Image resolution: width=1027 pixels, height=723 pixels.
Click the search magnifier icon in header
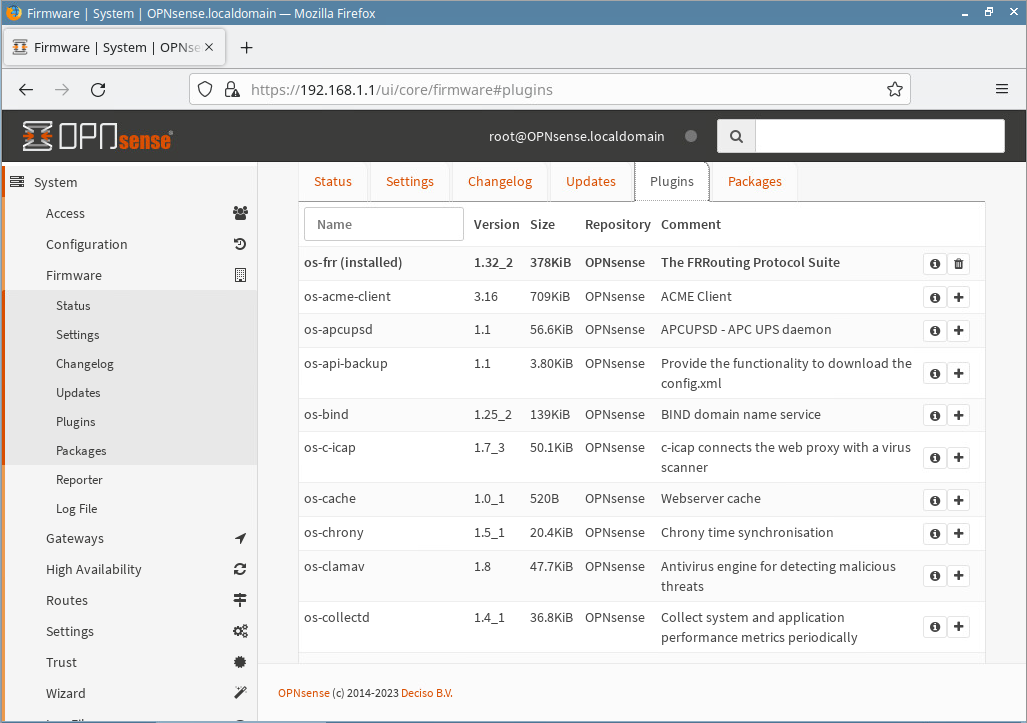point(736,136)
